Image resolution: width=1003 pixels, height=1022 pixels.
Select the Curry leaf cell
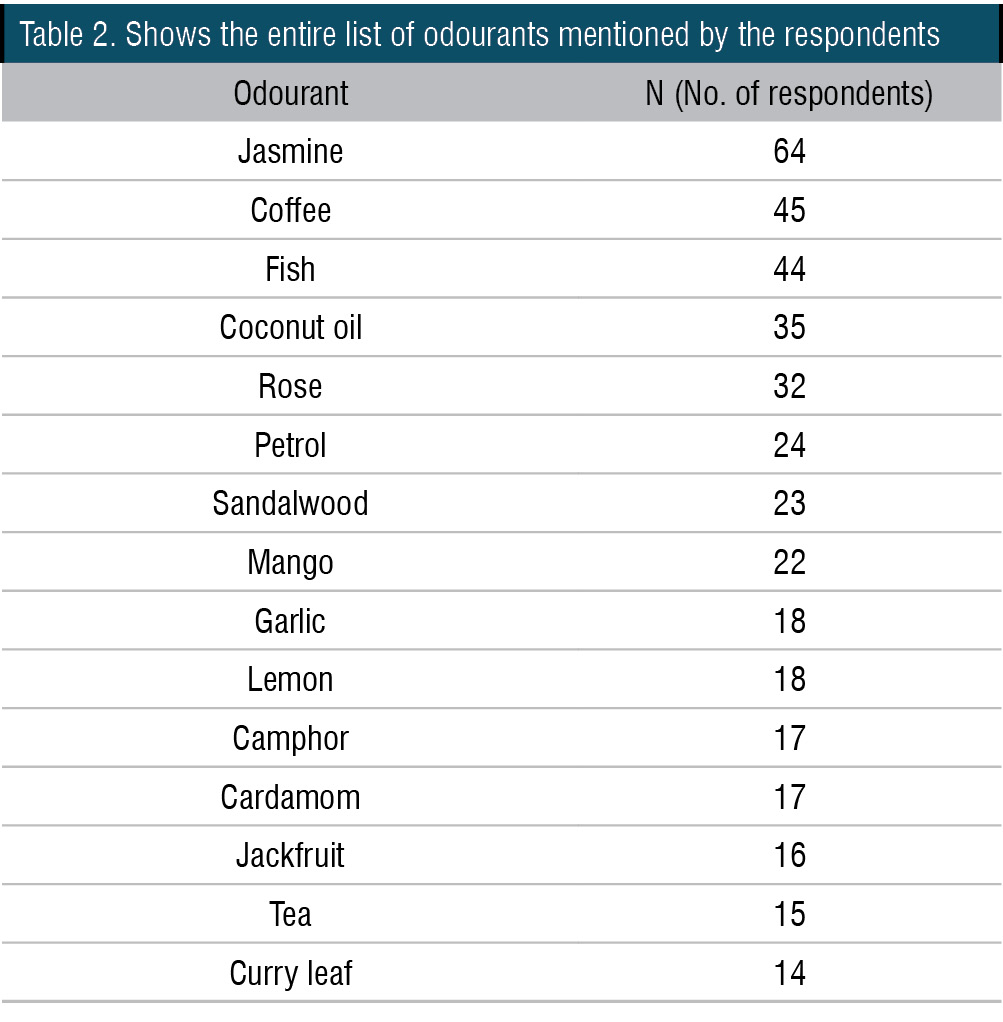point(291,974)
